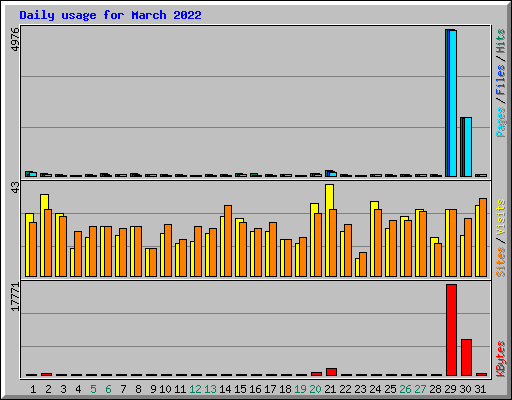Click day label 19 on x-axis

(x=300, y=389)
